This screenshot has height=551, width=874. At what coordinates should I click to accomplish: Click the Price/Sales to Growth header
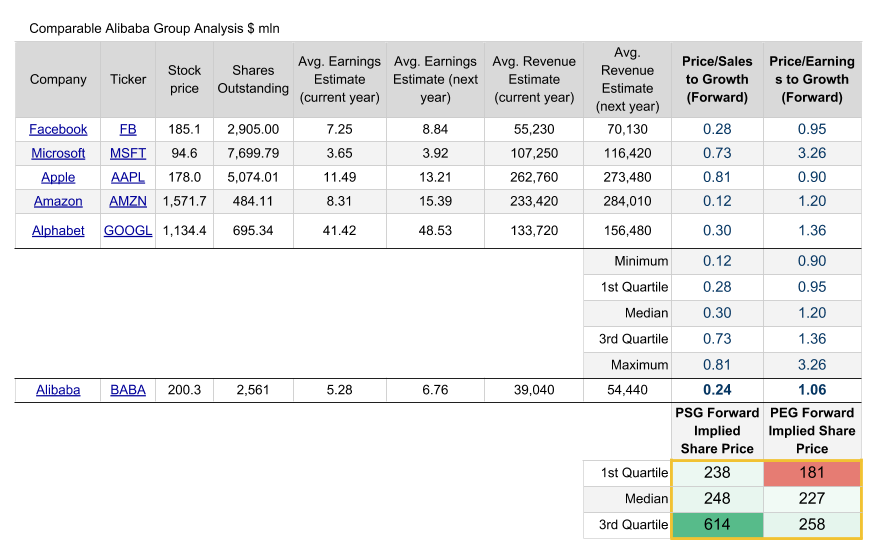point(717,79)
